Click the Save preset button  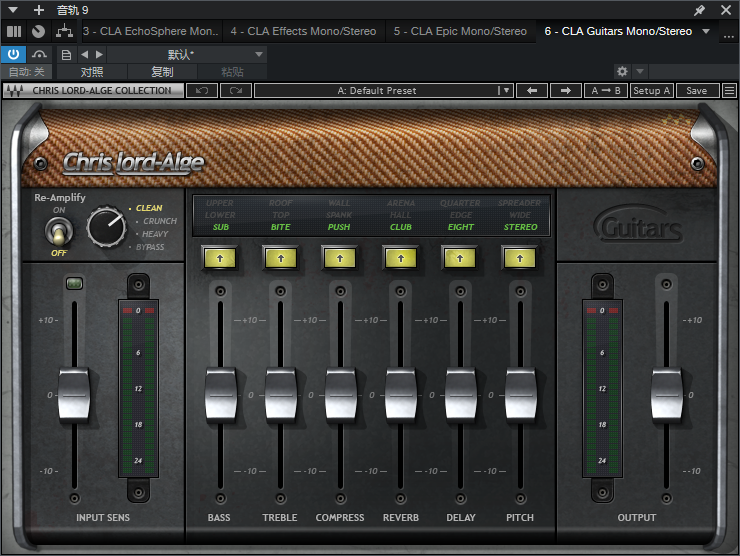[x=697, y=91]
